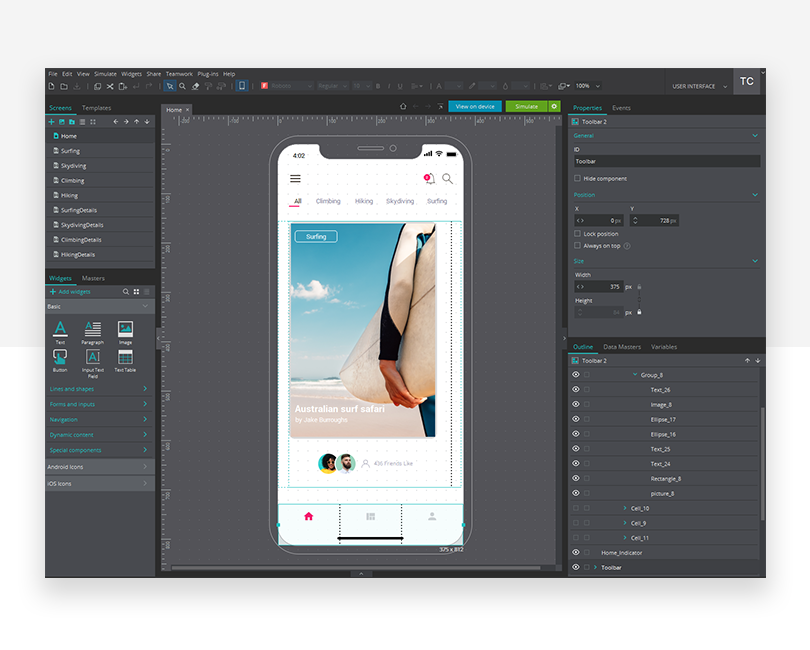Click the add screen plus icon

51,122
